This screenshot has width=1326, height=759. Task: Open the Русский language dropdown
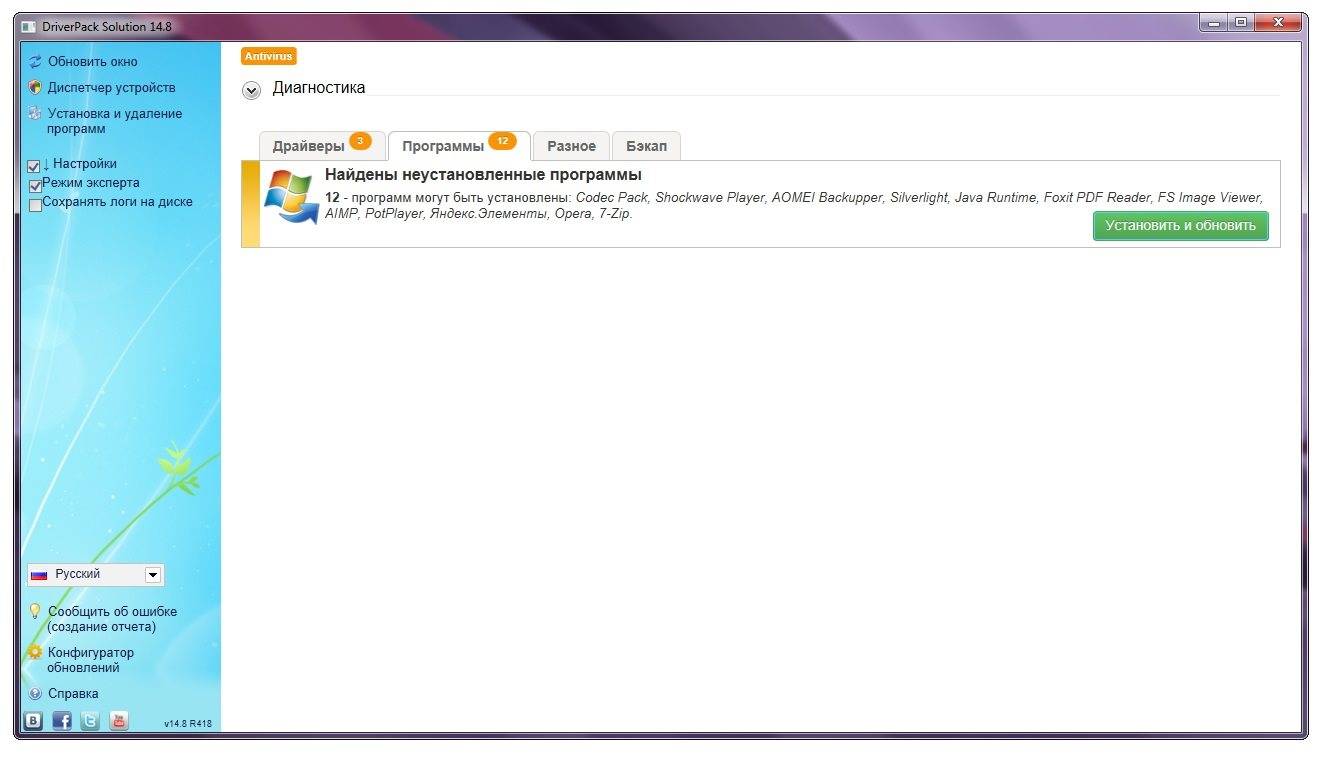96,575
